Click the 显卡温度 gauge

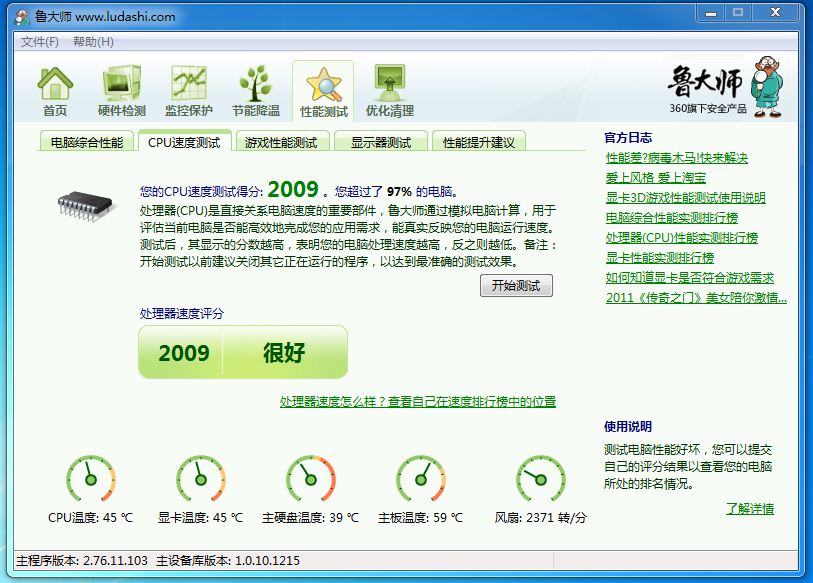[x=201, y=479]
